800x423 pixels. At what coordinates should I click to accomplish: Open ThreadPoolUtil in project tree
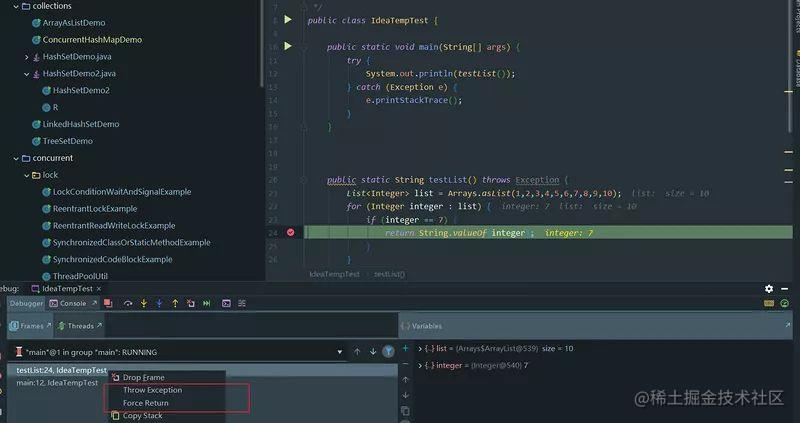(x=80, y=276)
